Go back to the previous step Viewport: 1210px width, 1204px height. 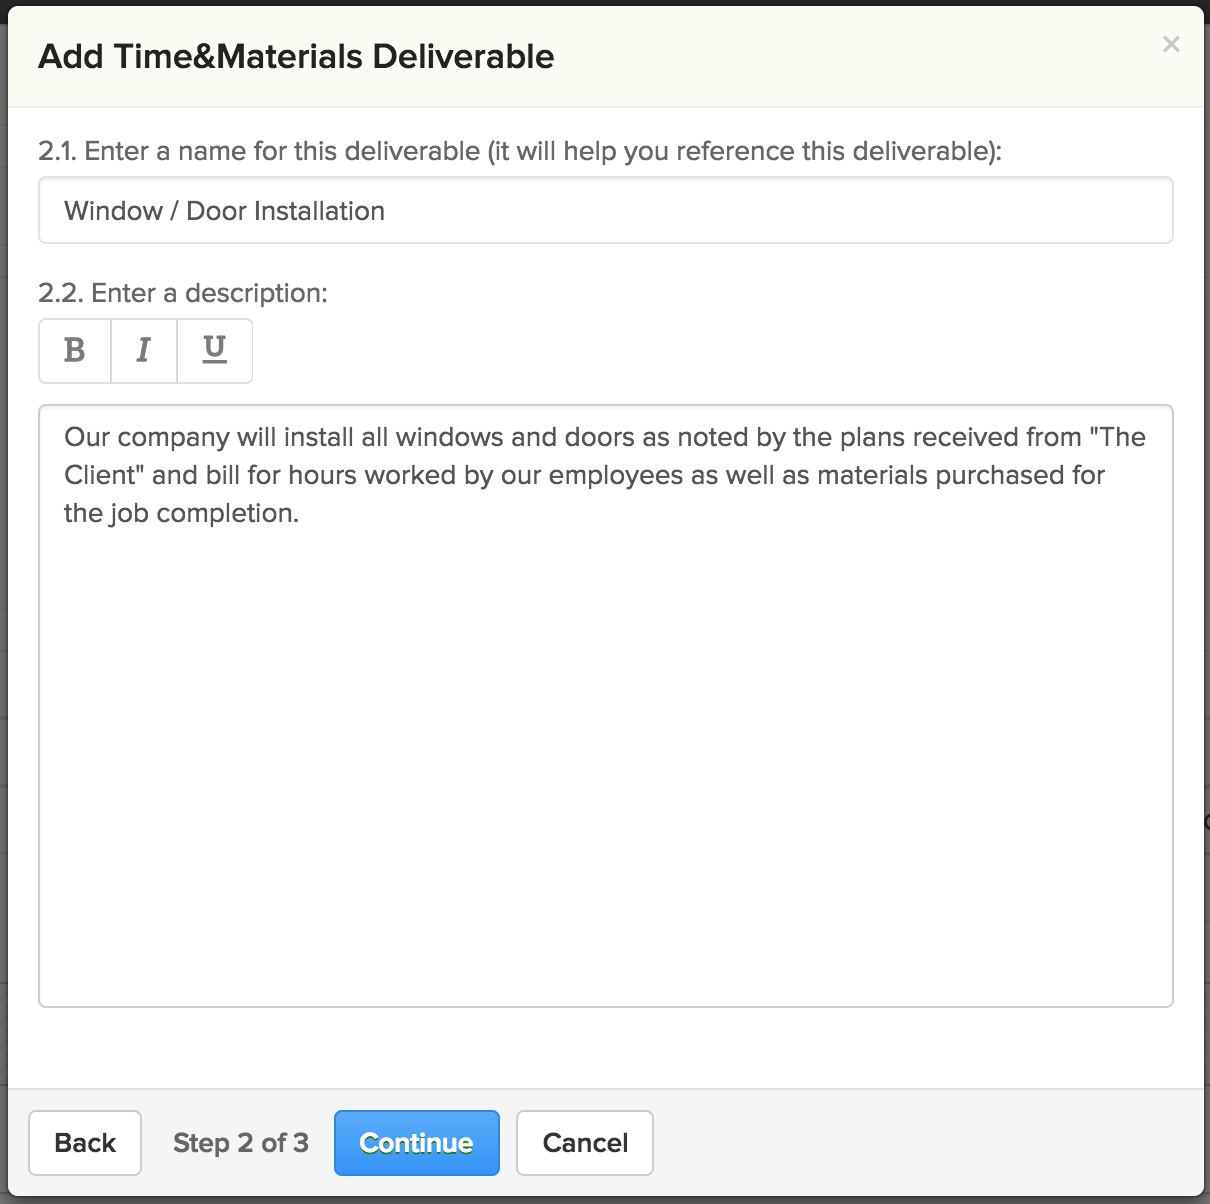point(85,1143)
